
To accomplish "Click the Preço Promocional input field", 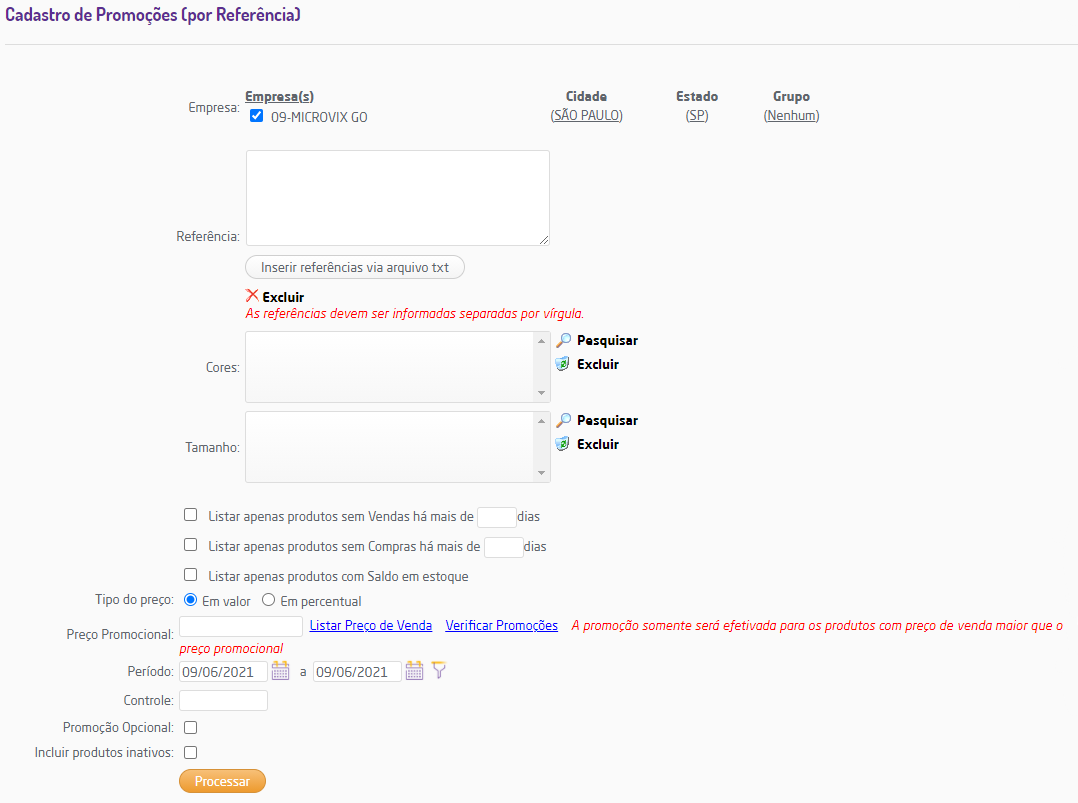I will [x=241, y=627].
